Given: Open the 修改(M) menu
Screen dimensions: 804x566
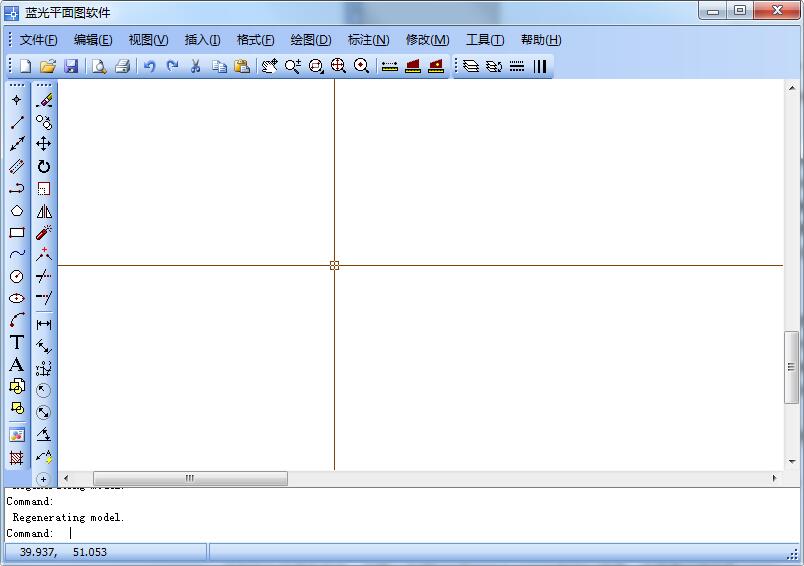Looking at the screenshot, I should click(x=427, y=39).
